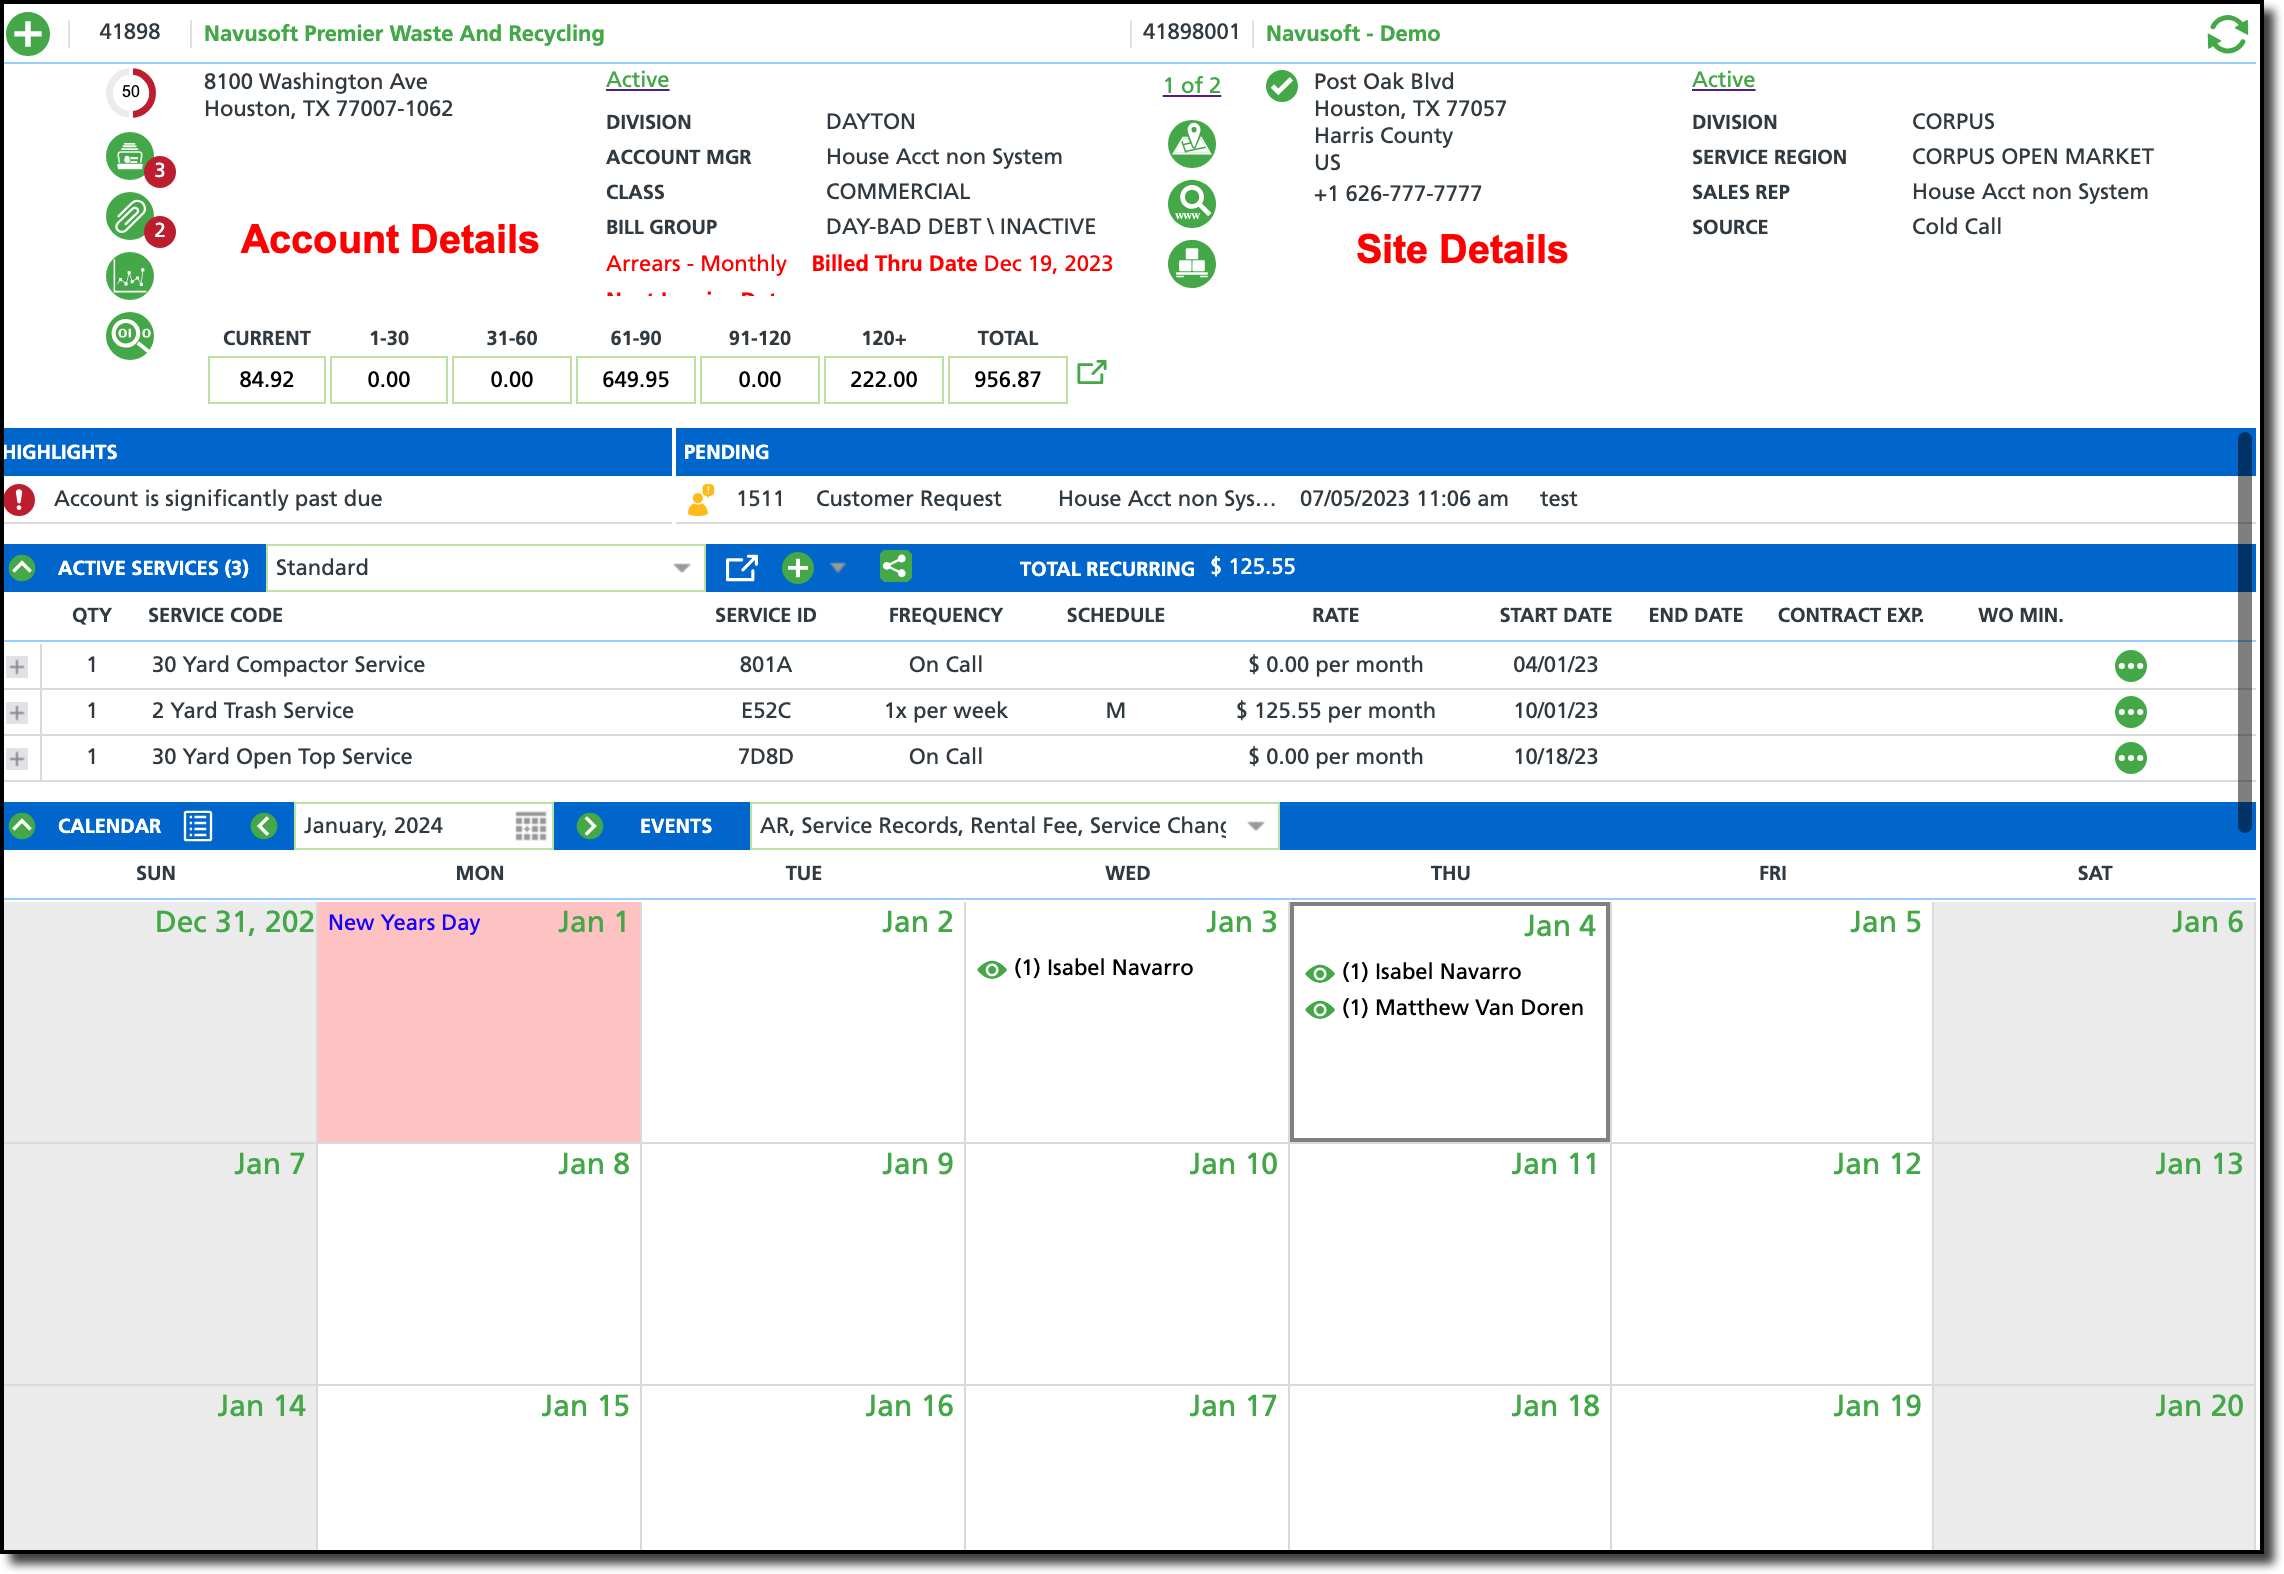
Task: Click the refresh icon at top right
Action: 2227,34
